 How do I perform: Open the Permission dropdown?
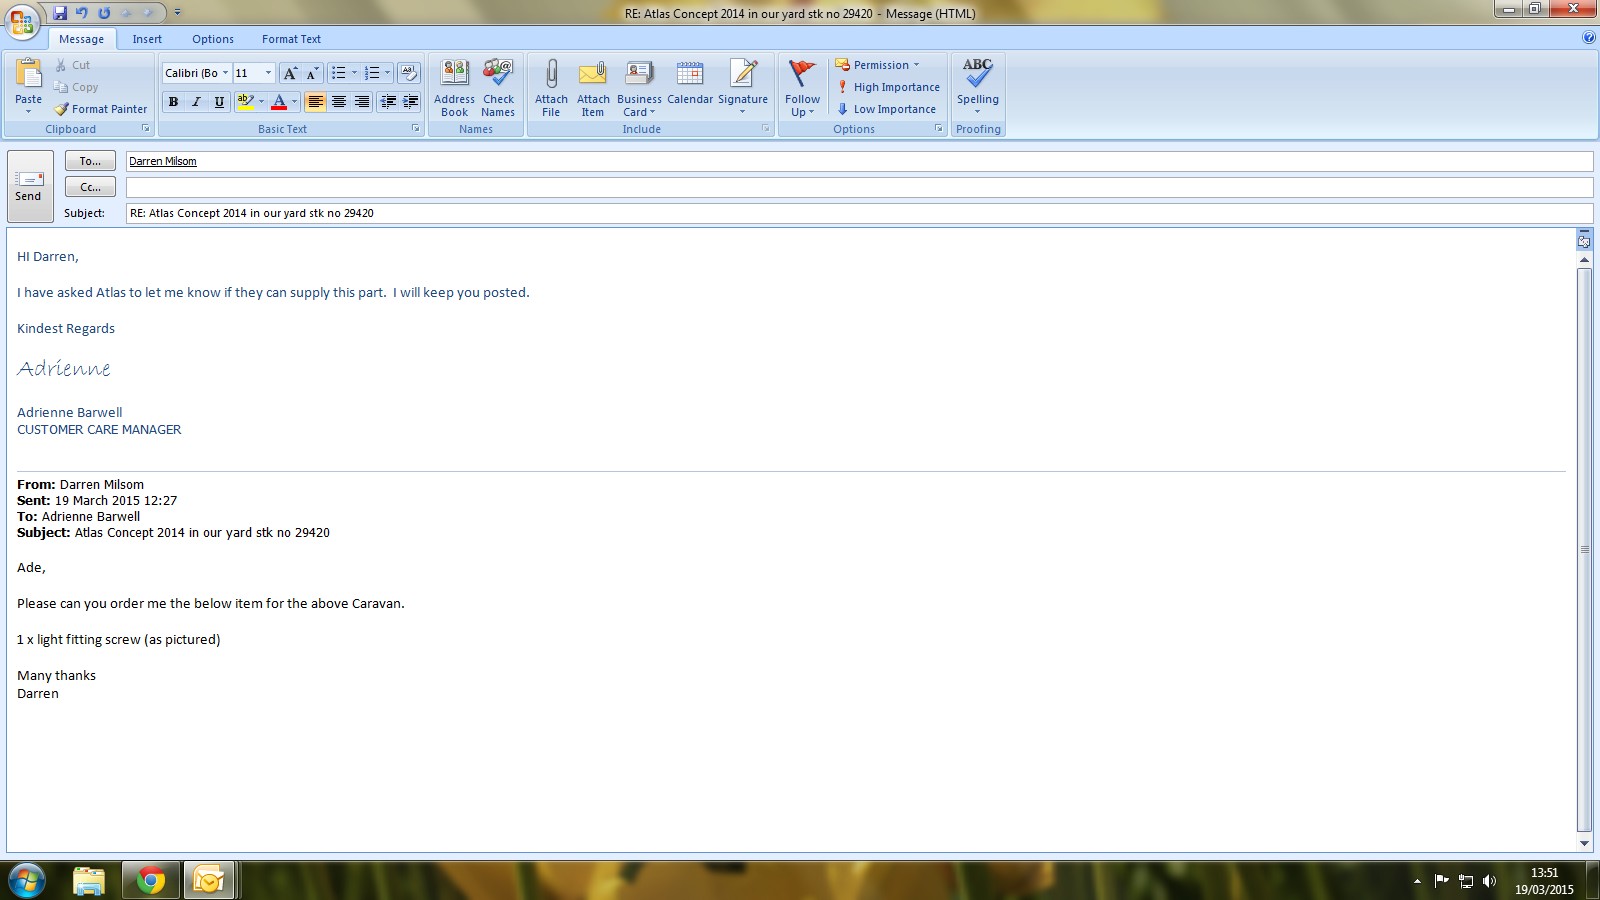[877, 65]
